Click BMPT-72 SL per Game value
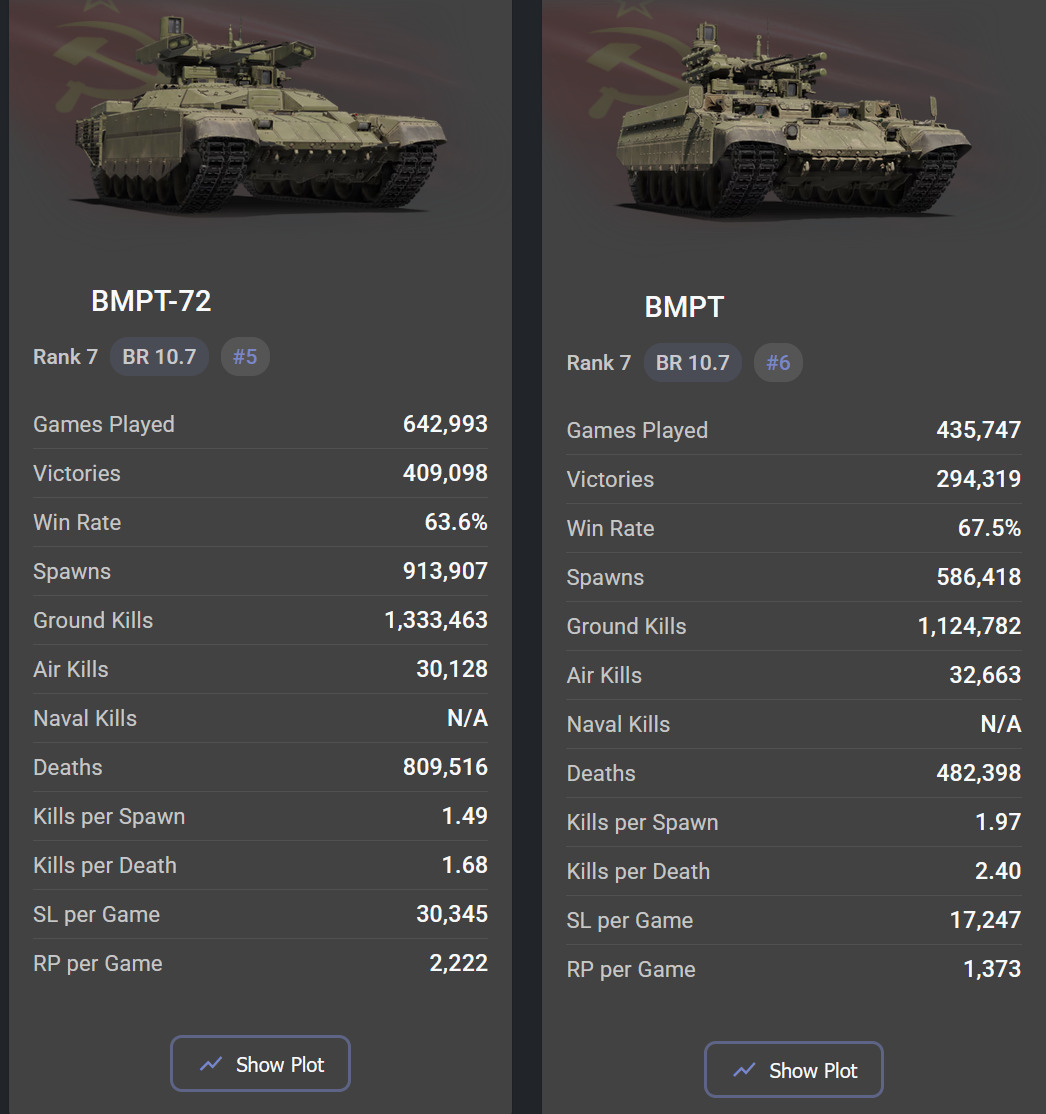1046x1114 pixels. pyautogui.click(x=452, y=914)
